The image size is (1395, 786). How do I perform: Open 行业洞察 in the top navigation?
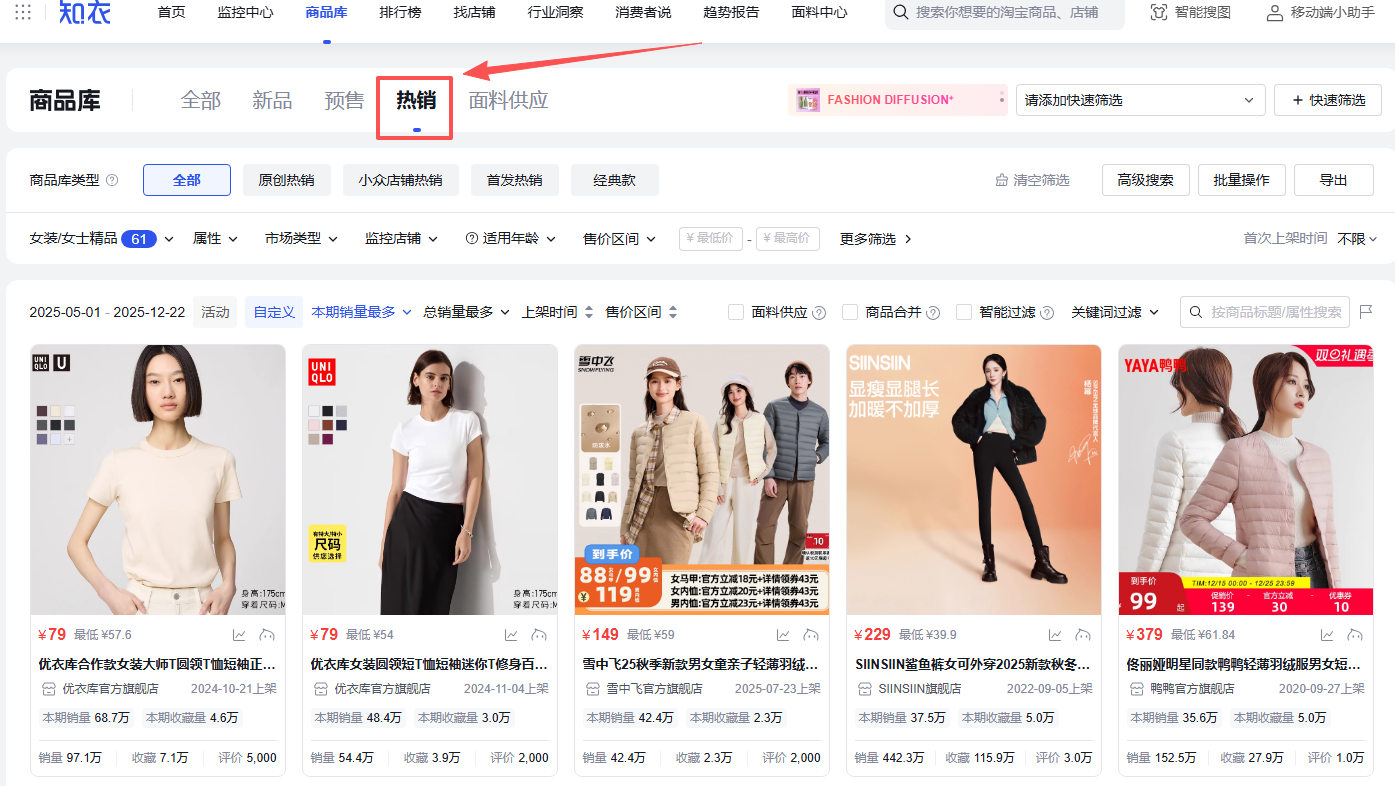tap(555, 12)
